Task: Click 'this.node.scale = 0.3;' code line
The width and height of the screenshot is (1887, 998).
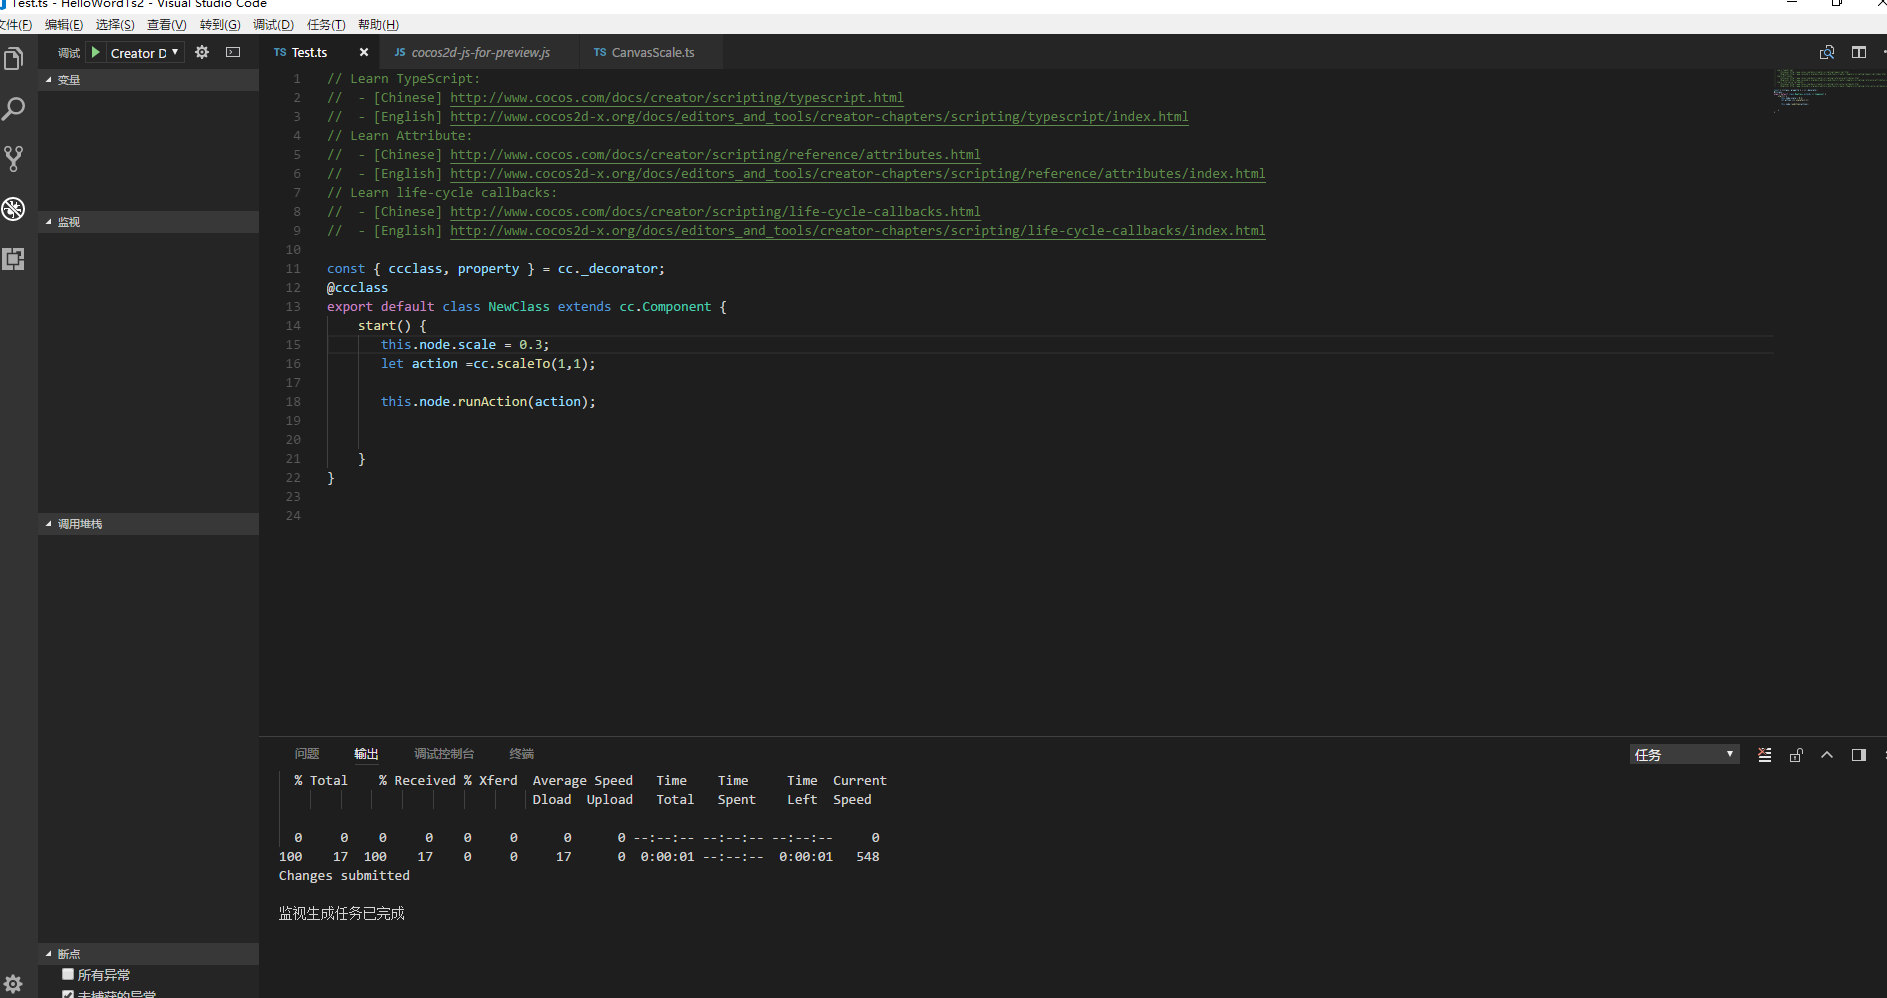Action: click(x=465, y=345)
